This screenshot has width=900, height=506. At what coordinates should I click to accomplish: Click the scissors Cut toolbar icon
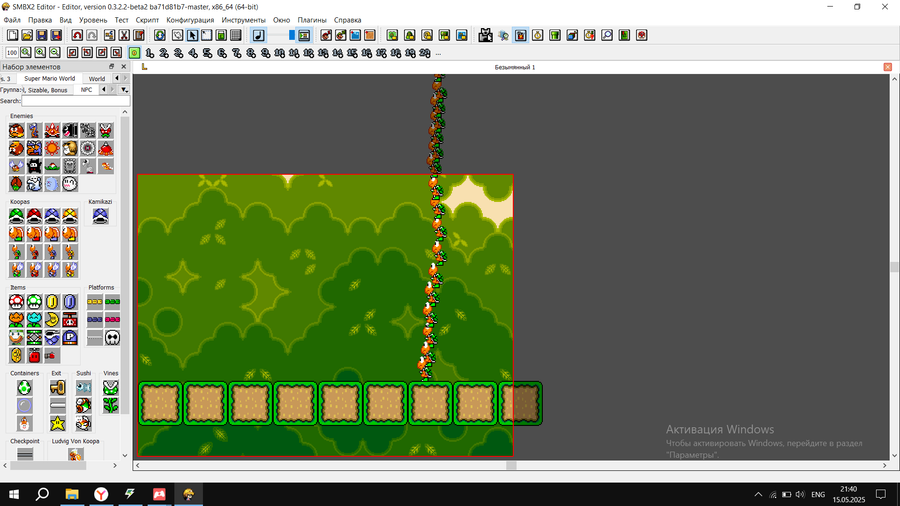(124, 36)
